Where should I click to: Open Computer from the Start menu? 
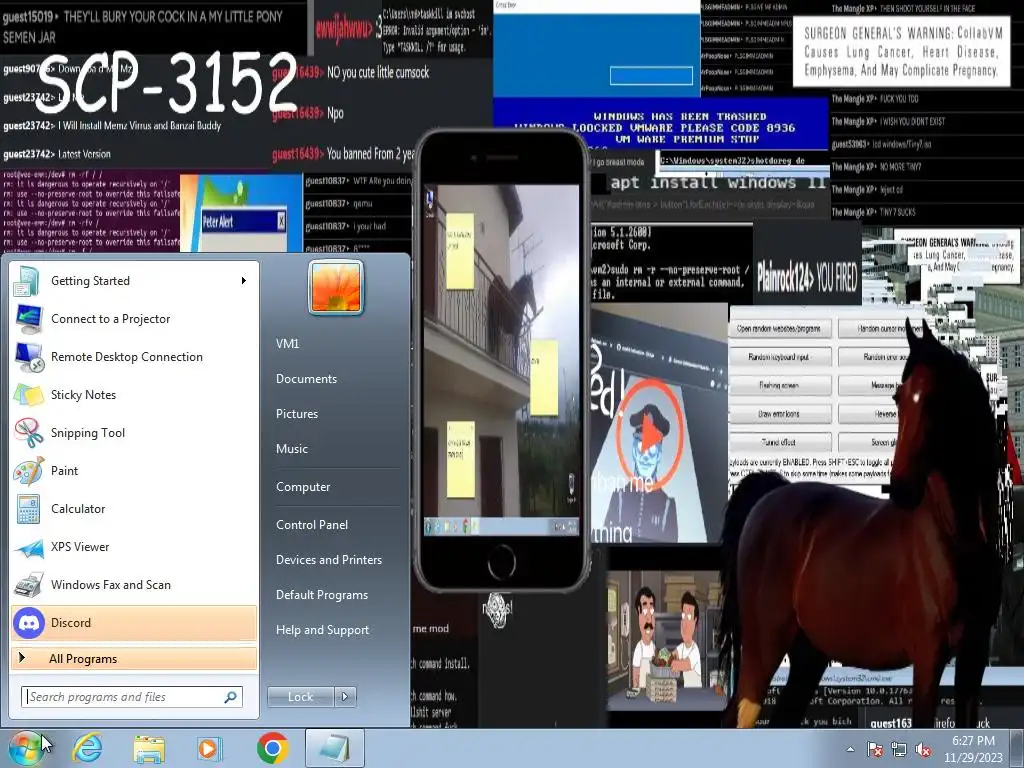(303, 487)
